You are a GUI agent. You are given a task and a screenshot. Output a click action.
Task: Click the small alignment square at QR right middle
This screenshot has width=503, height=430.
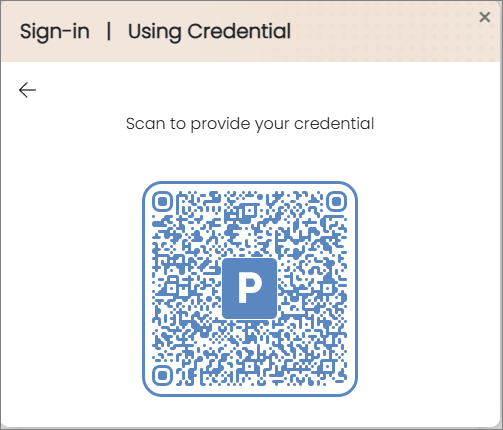[328, 288]
